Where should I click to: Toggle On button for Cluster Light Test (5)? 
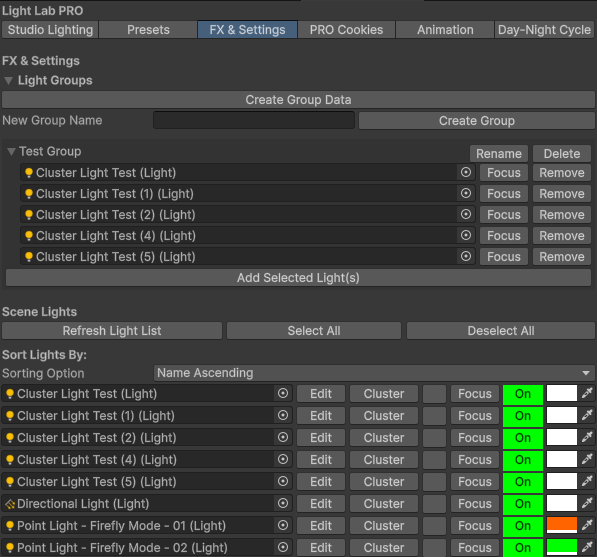[523, 482]
